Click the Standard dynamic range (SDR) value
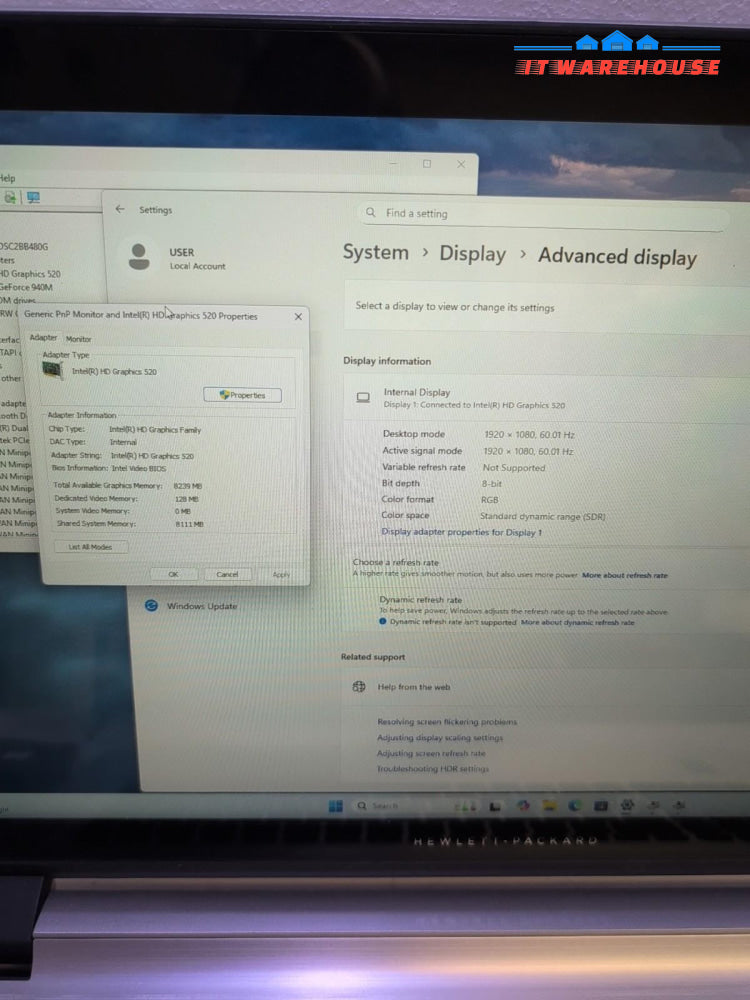The width and height of the screenshot is (750, 1000). tap(542, 517)
